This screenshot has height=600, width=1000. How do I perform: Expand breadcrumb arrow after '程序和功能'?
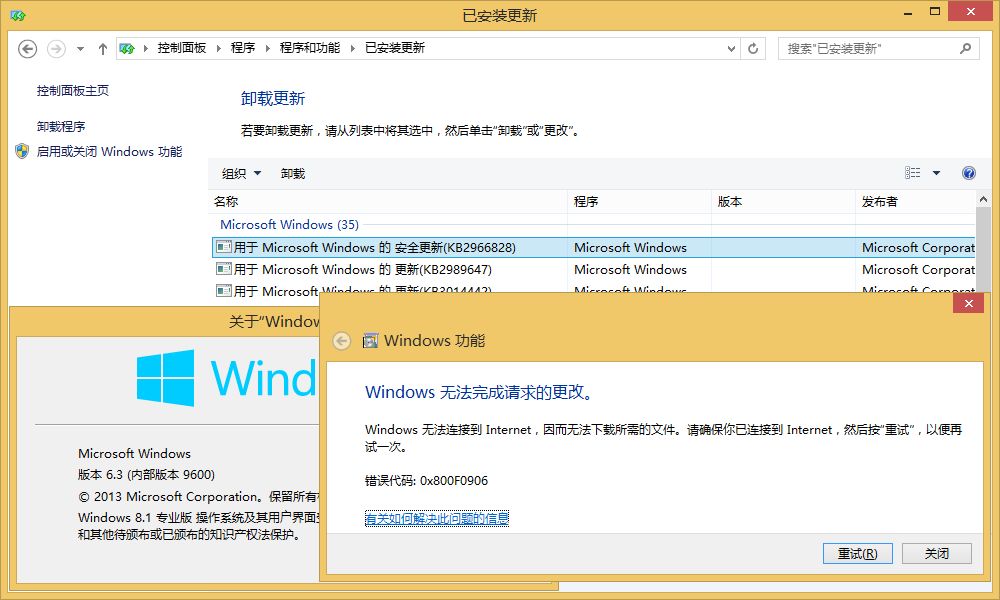coord(352,48)
